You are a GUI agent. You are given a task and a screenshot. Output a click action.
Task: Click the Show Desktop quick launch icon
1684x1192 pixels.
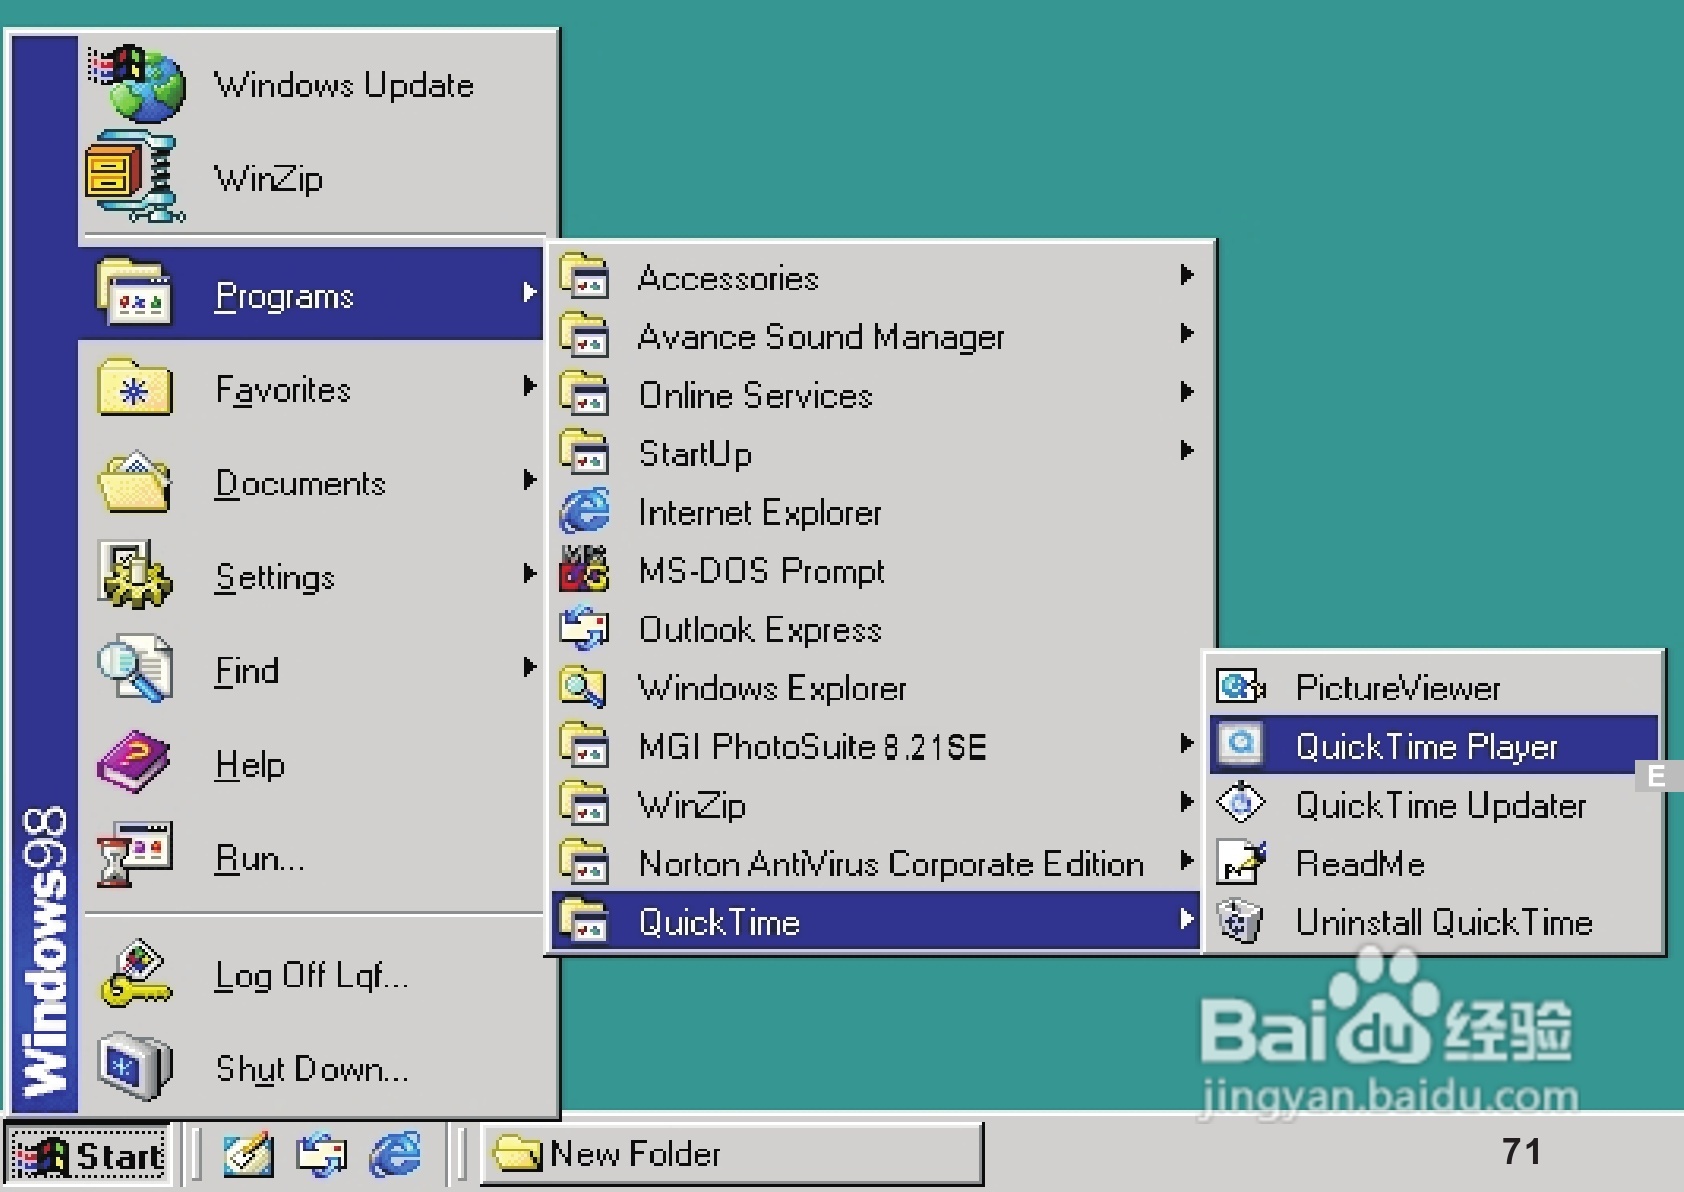tap(248, 1154)
